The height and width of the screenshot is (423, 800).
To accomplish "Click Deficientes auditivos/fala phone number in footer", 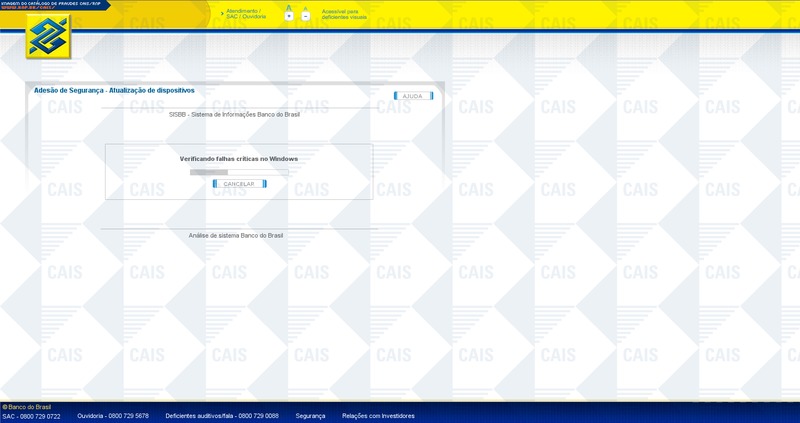I will [x=222, y=416].
